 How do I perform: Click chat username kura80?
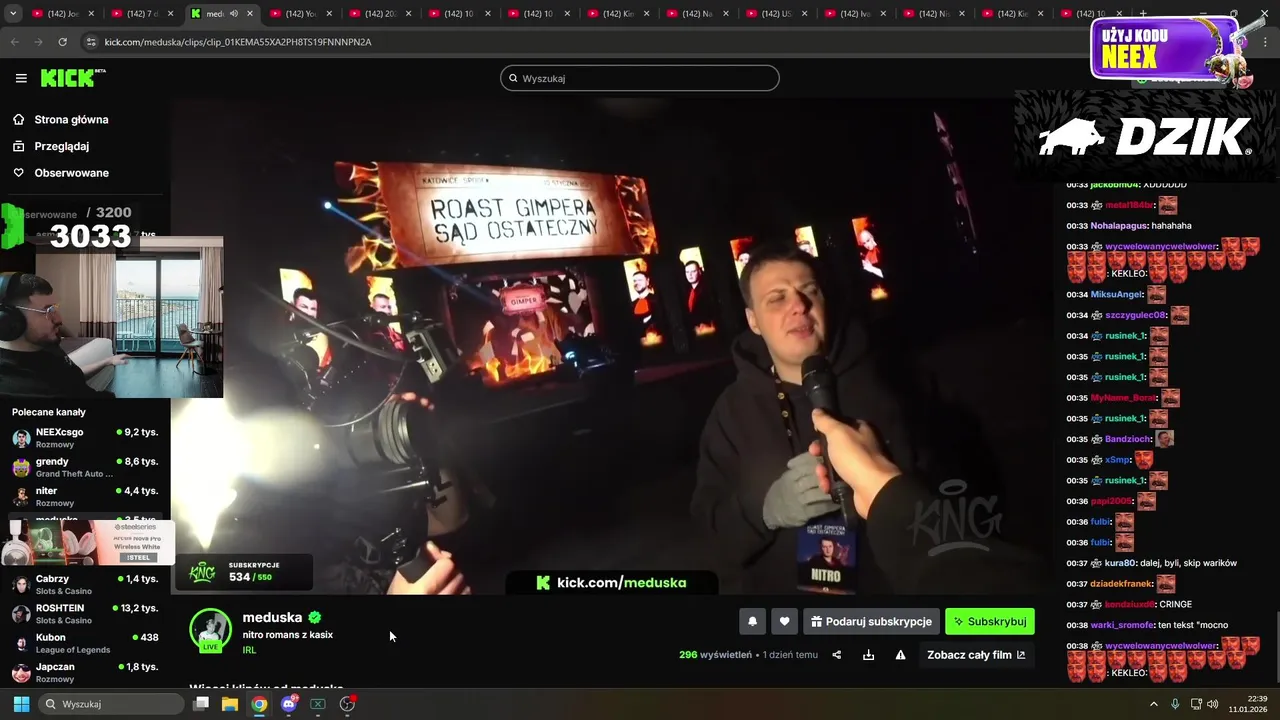[x=1122, y=563]
